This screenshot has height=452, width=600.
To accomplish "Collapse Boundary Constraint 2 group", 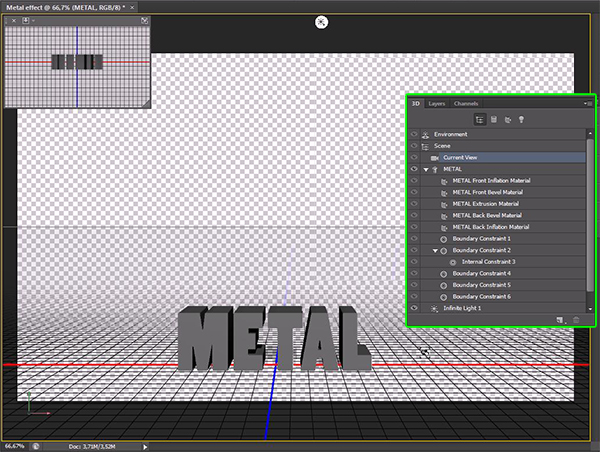I will pyautogui.click(x=435, y=250).
